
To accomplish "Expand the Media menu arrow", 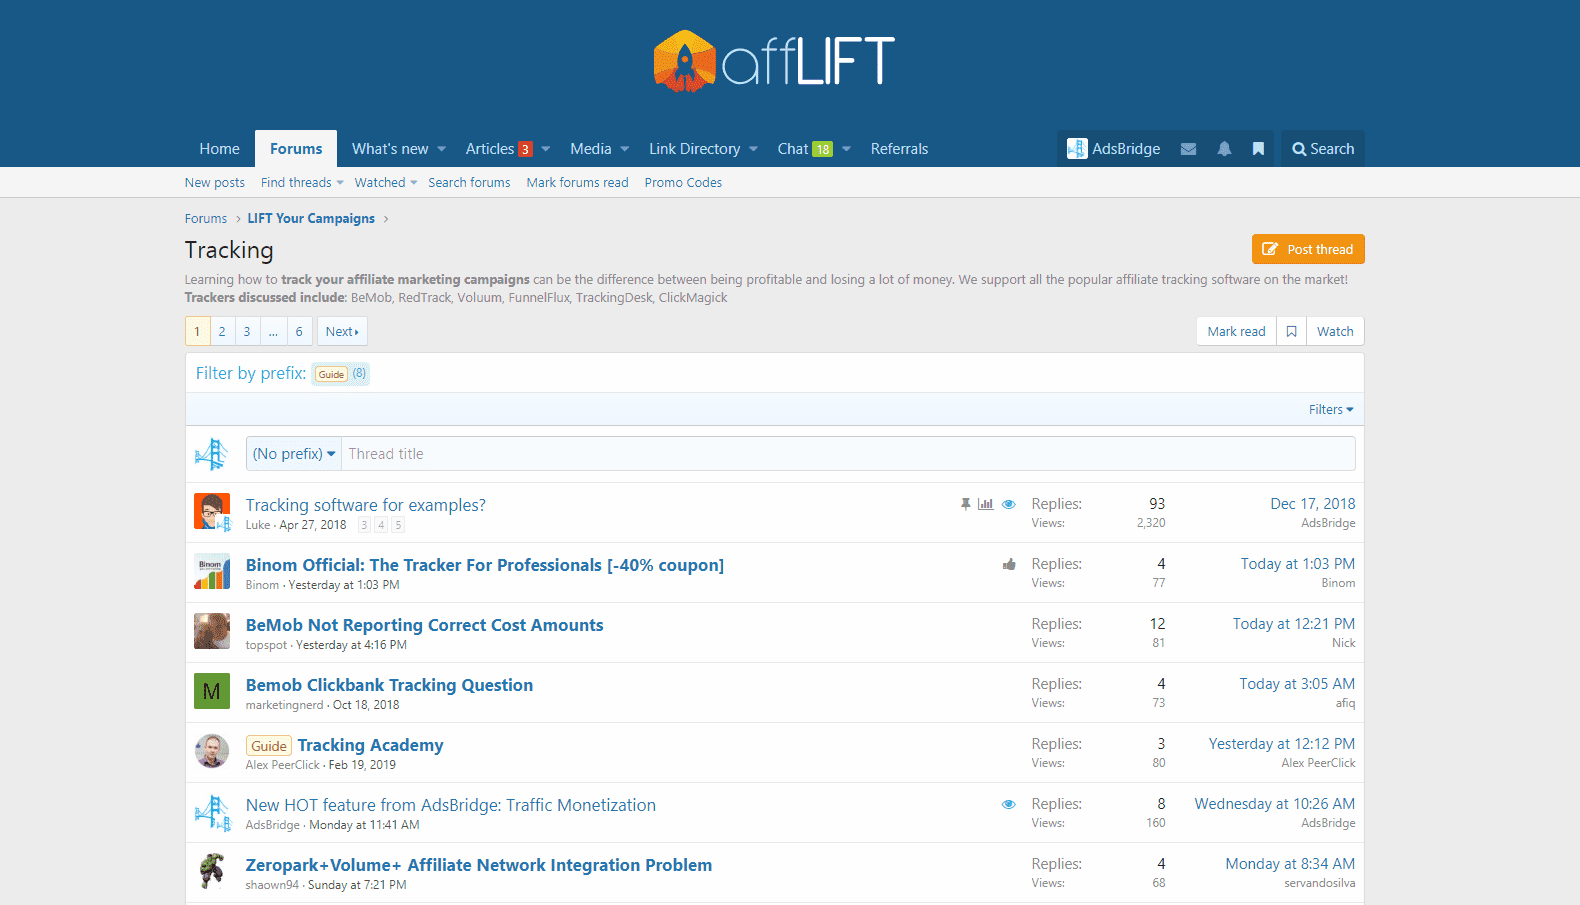I will click(x=625, y=149).
